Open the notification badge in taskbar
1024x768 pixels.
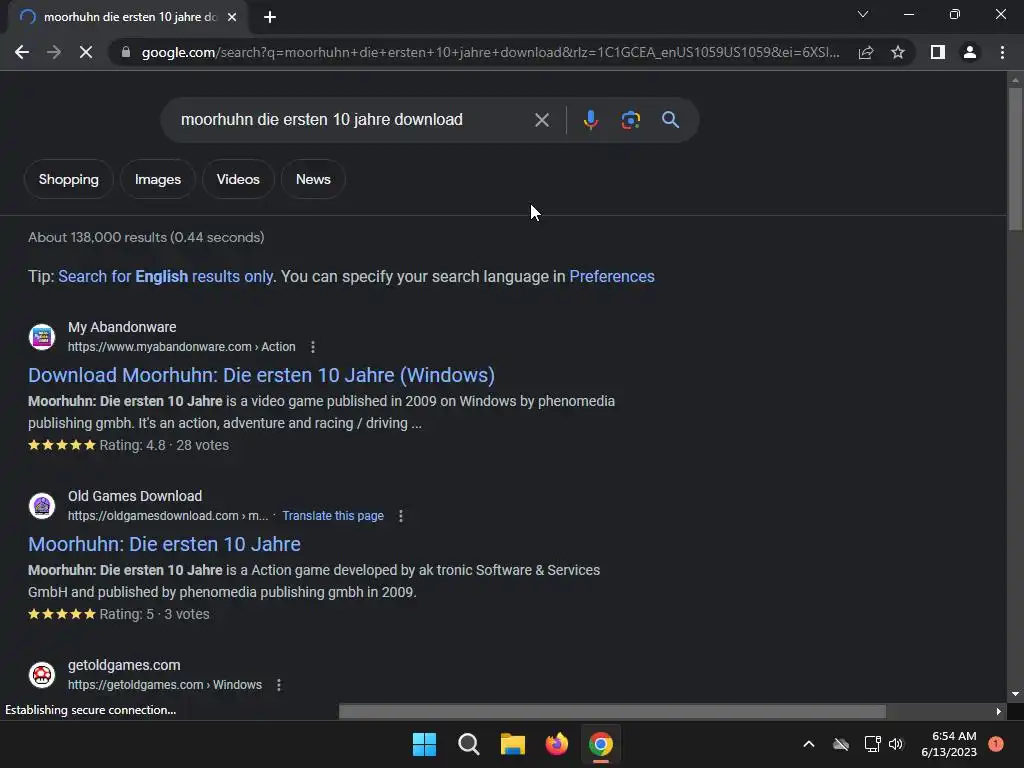pyautogui.click(x=996, y=743)
